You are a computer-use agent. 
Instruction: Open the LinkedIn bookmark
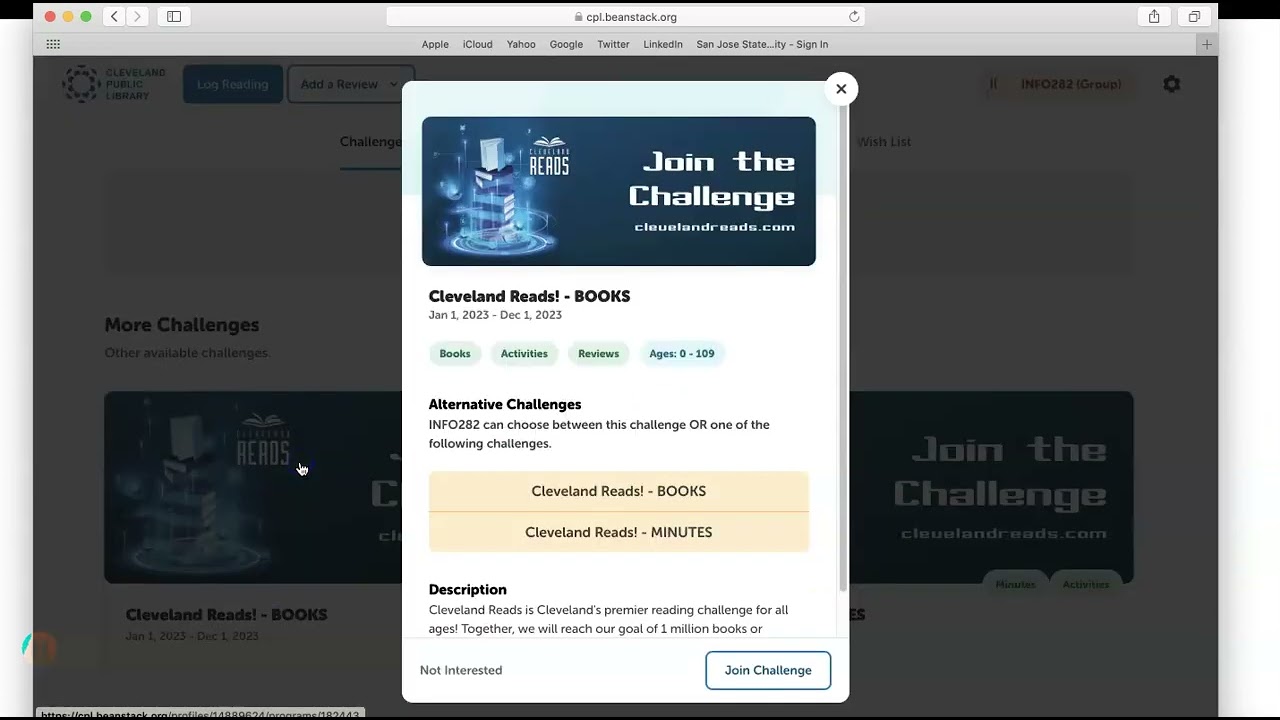[663, 44]
